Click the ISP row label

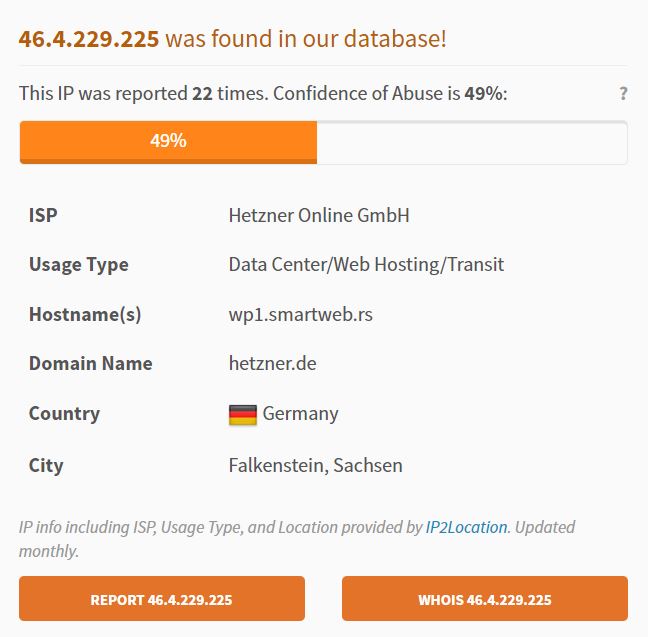43,215
